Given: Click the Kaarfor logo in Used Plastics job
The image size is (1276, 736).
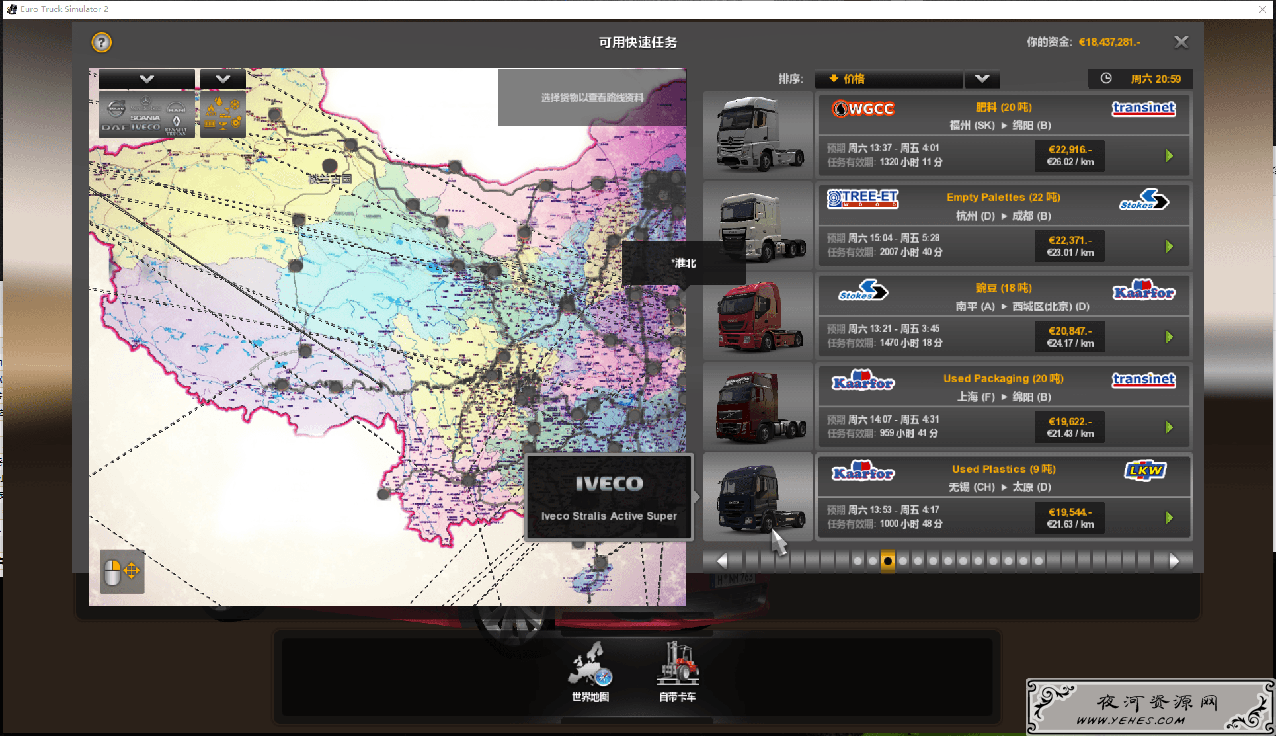Looking at the screenshot, I should pyautogui.click(x=863, y=470).
